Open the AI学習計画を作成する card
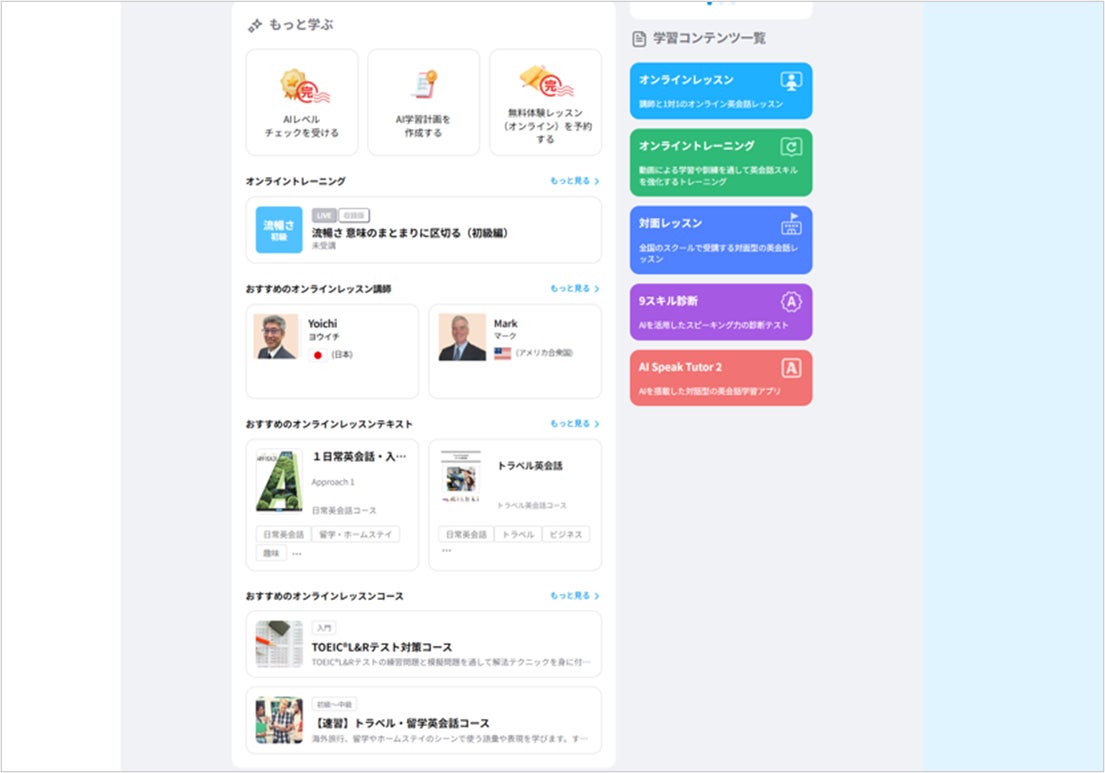This screenshot has width=1105, height=773. [x=424, y=102]
